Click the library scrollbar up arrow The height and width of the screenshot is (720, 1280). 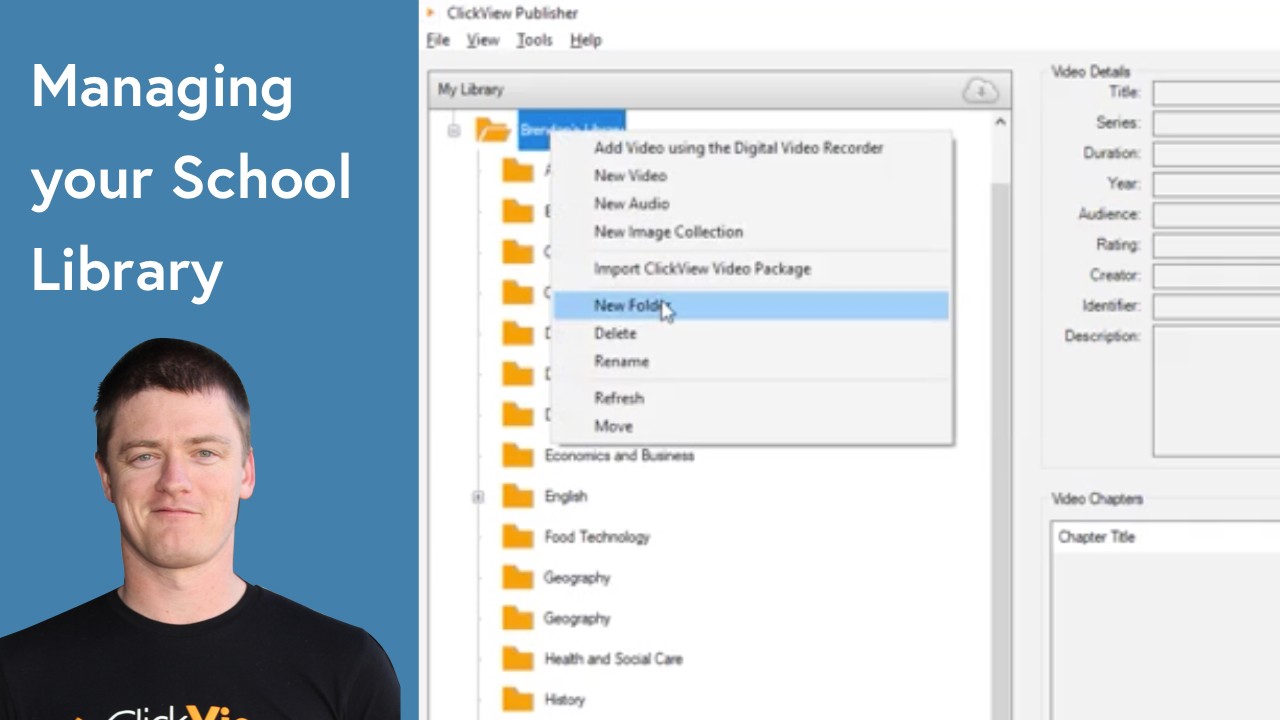click(x=999, y=122)
